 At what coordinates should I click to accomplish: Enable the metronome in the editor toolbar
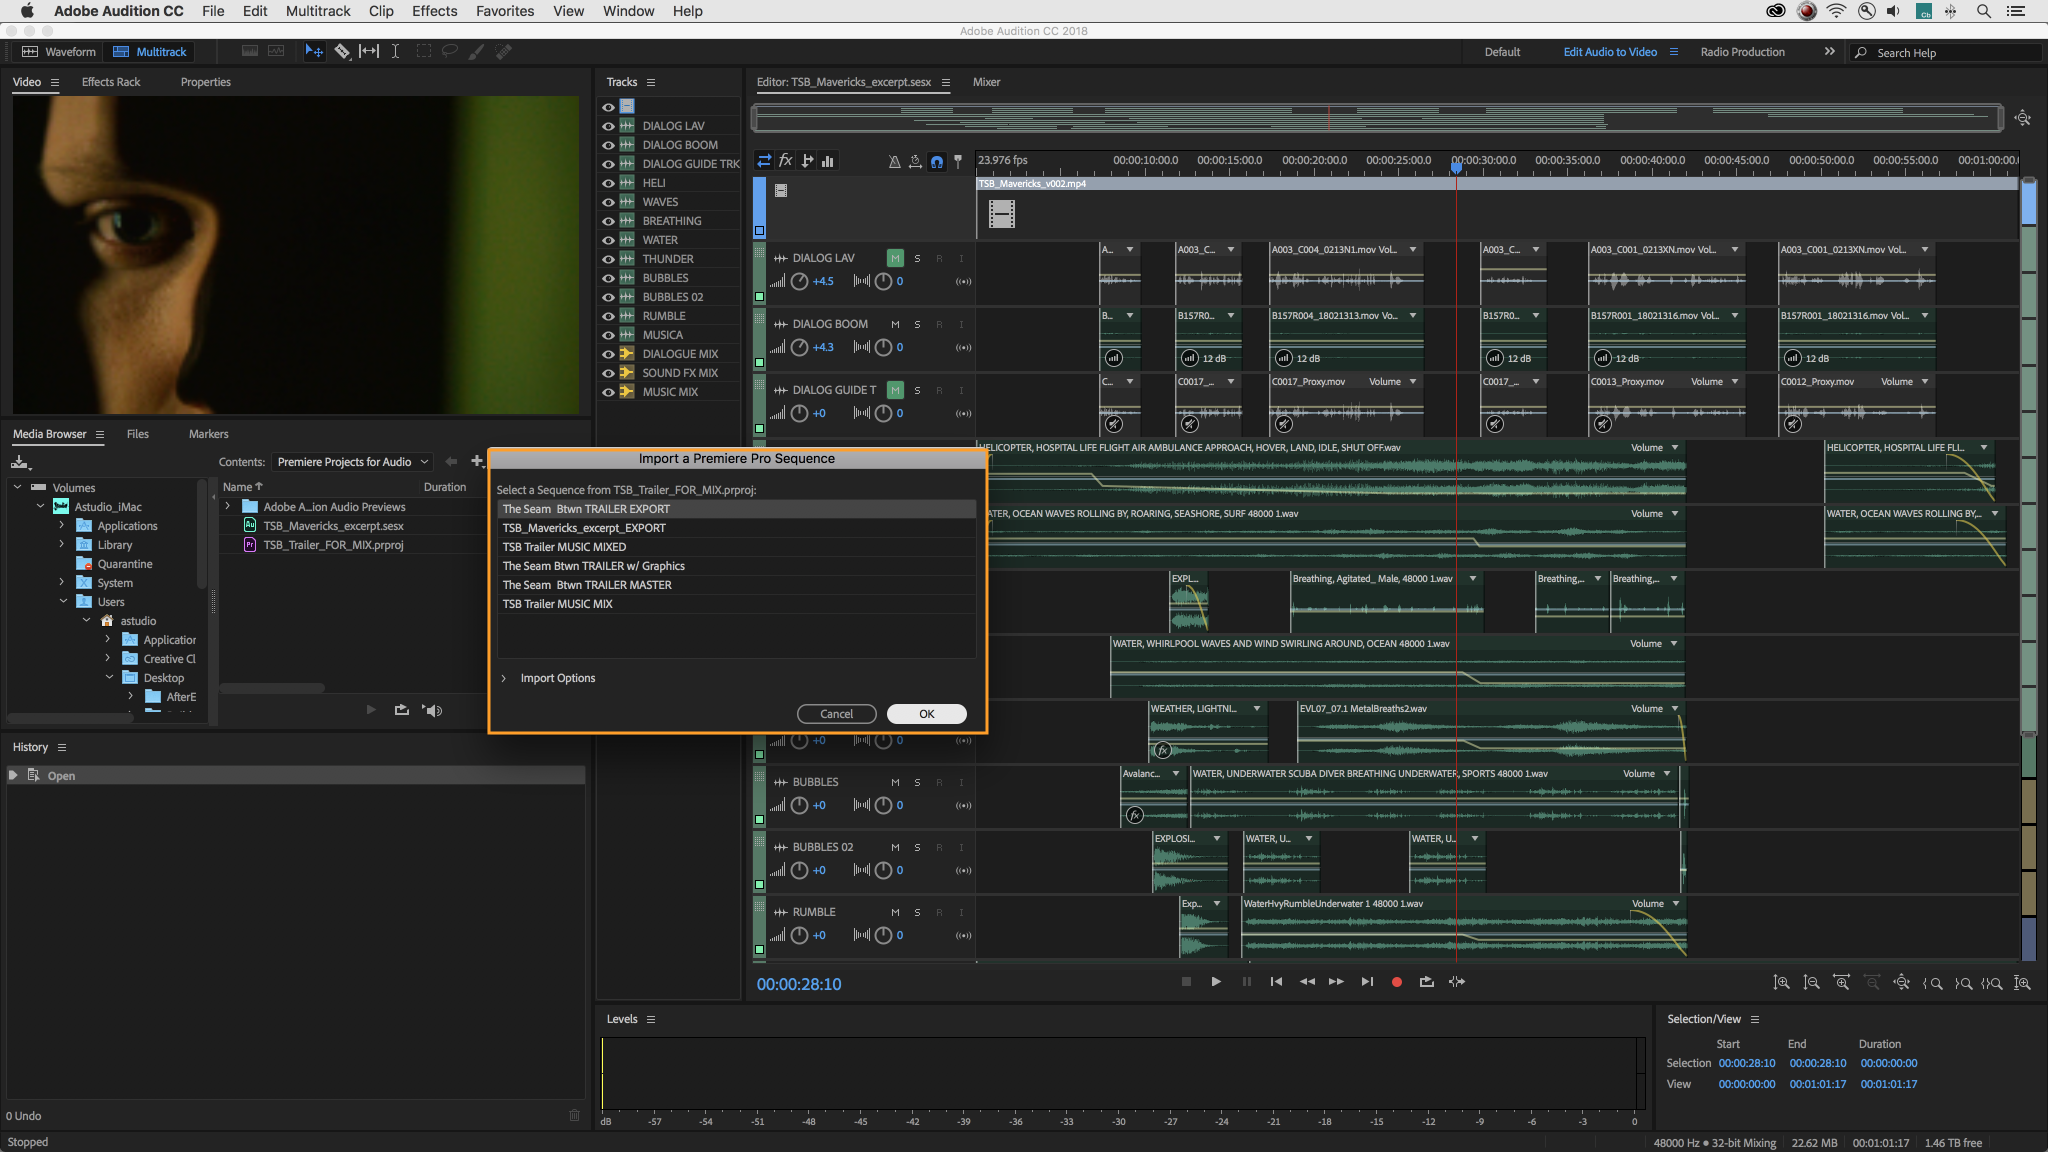point(895,161)
